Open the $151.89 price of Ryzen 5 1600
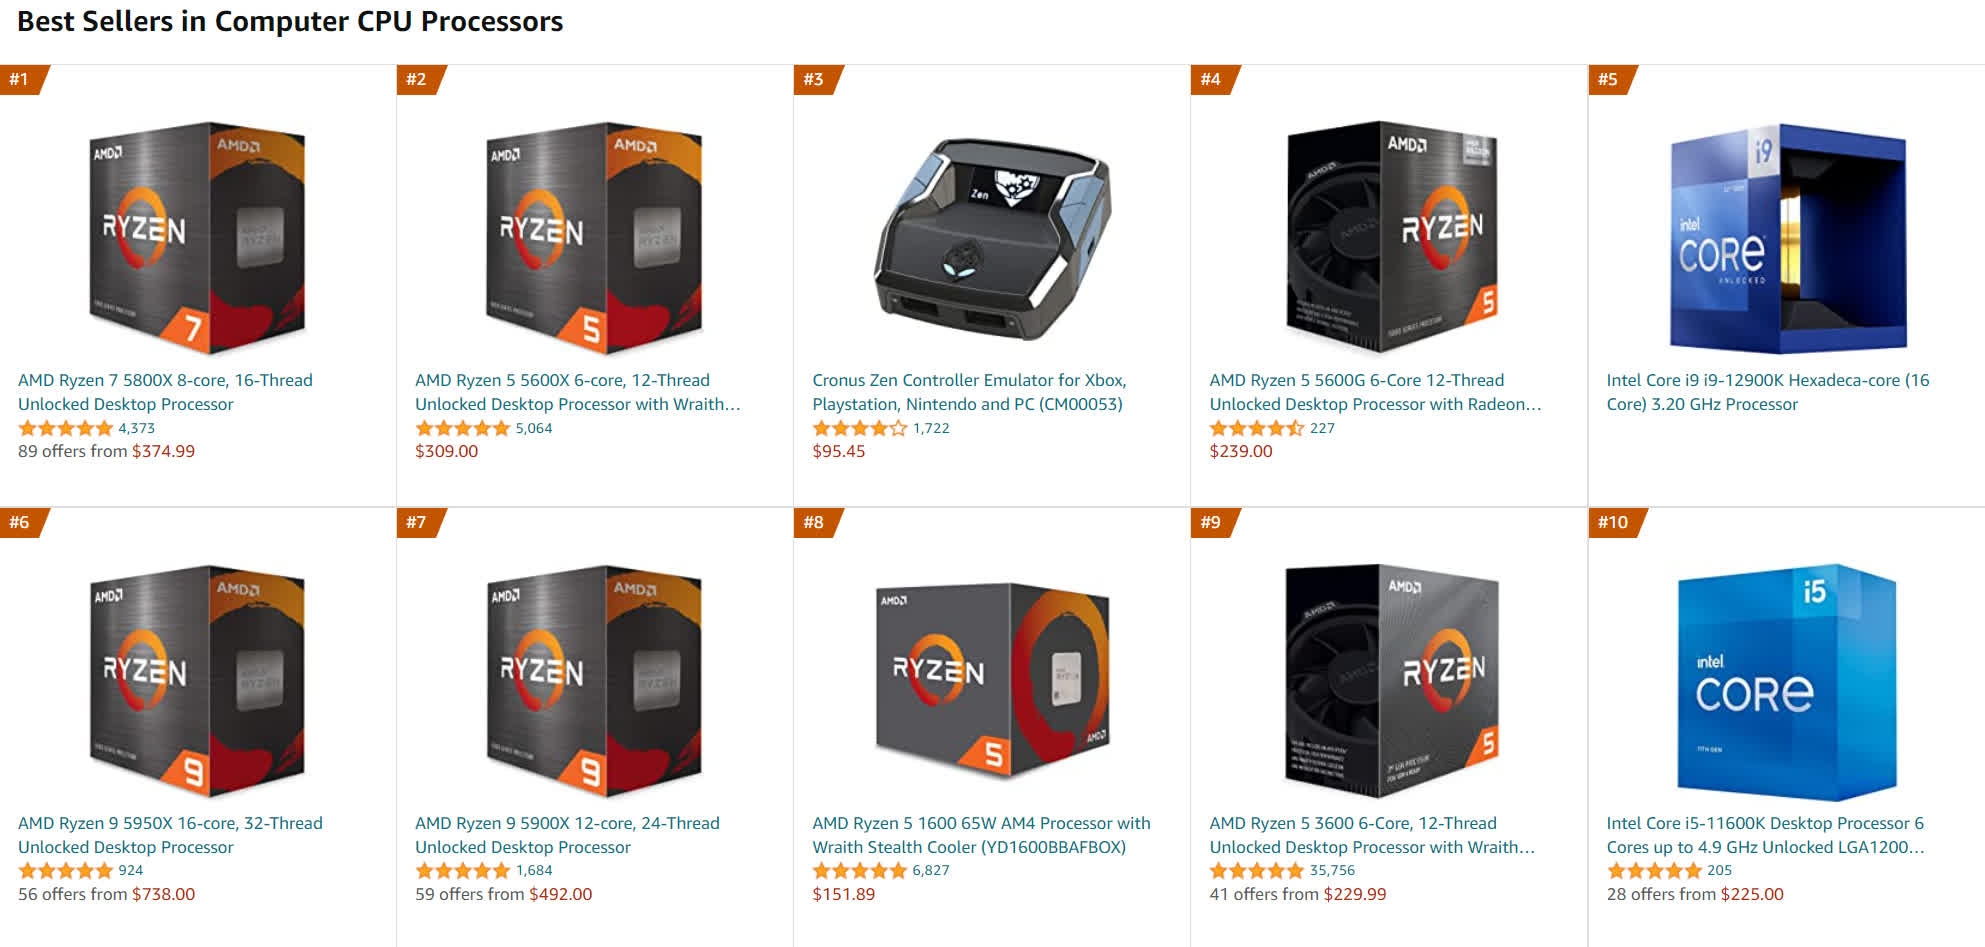 (x=843, y=894)
